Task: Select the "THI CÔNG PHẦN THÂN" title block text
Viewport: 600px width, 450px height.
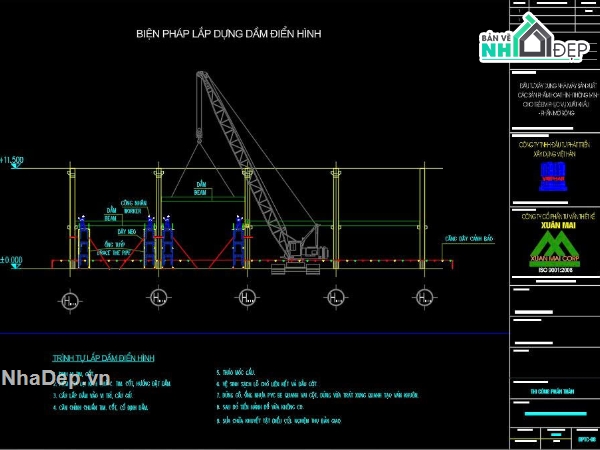Action: [552, 391]
